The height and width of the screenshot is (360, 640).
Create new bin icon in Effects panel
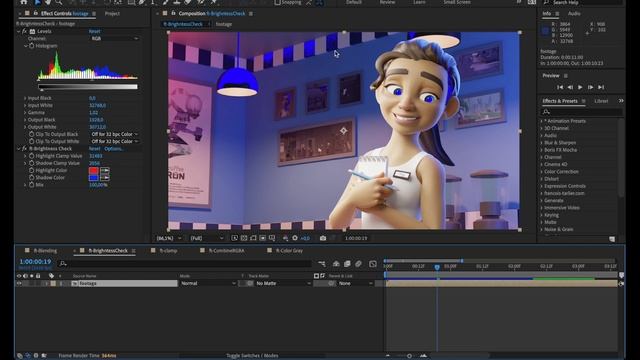click(612, 239)
